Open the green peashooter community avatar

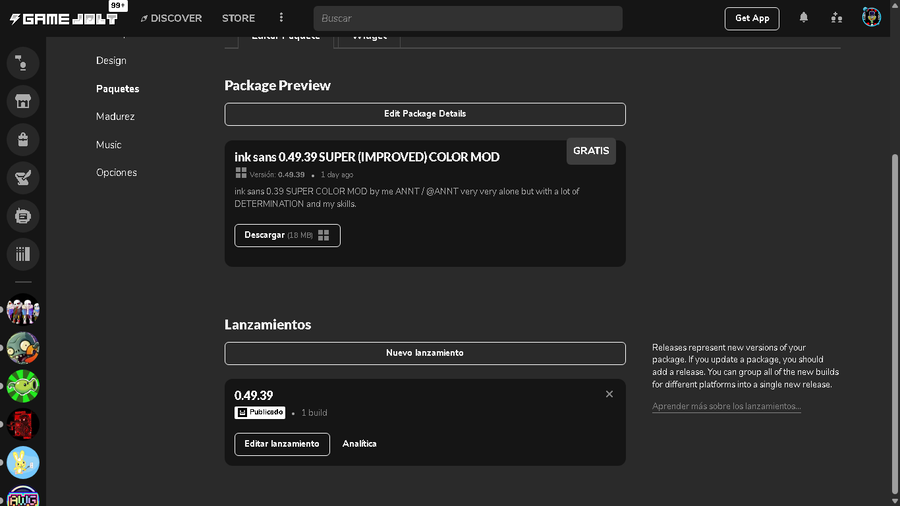23,386
